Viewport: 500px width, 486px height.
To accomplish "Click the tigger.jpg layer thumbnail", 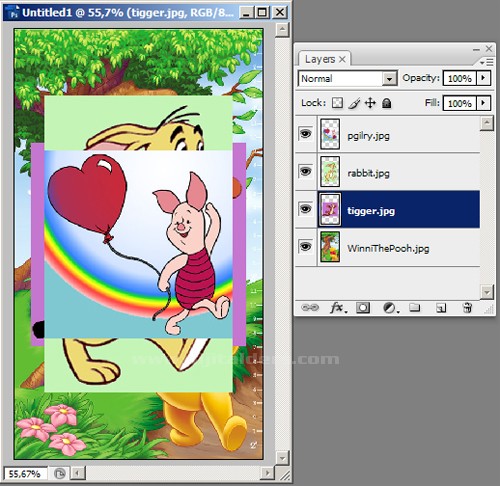I will (x=330, y=209).
